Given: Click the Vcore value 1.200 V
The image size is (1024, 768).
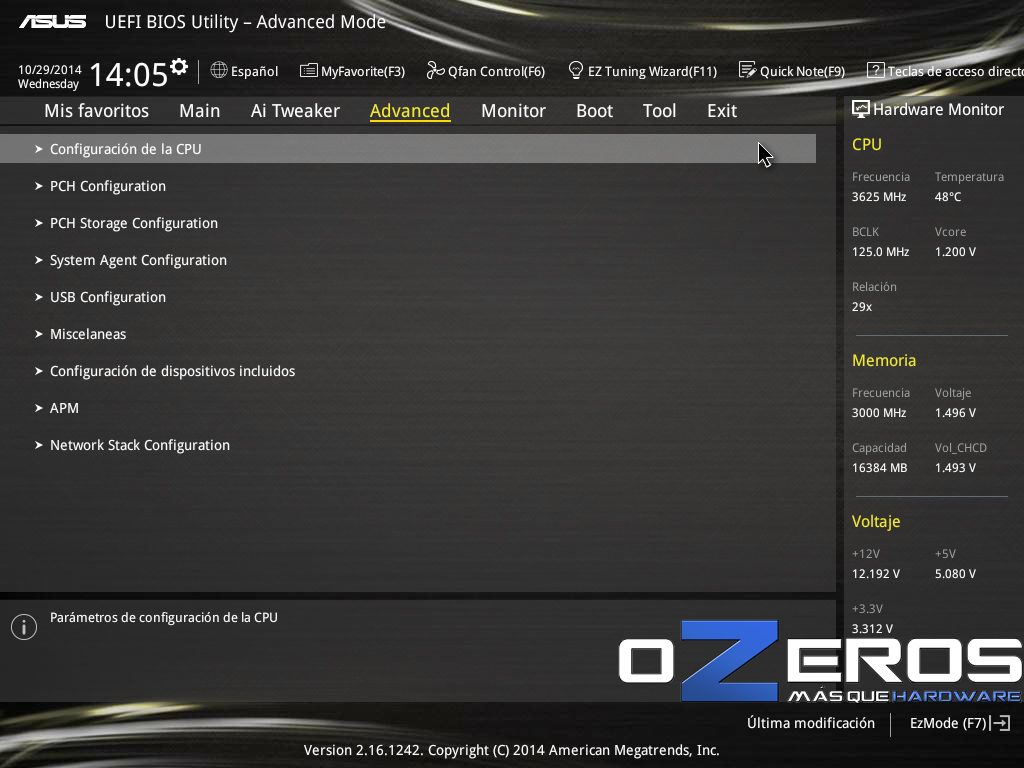Looking at the screenshot, I should 955,251.
